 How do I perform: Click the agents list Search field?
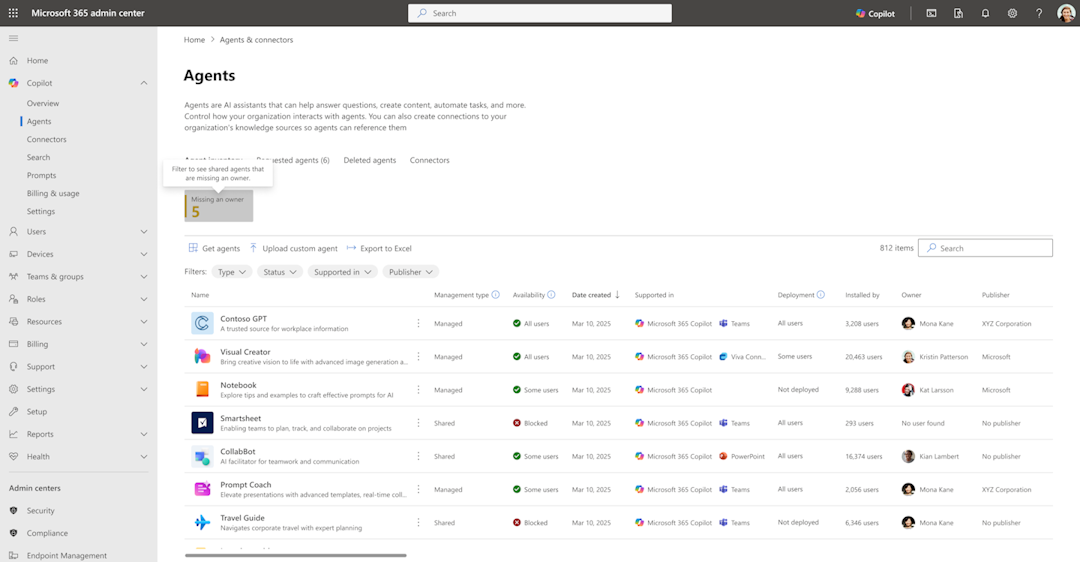985,248
